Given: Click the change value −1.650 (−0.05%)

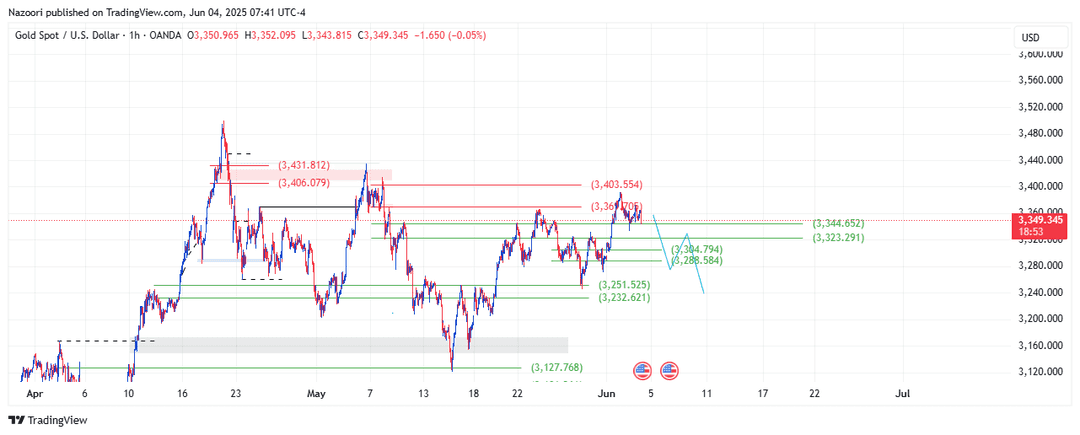Looking at the screenshot, I should click(451, 34).
